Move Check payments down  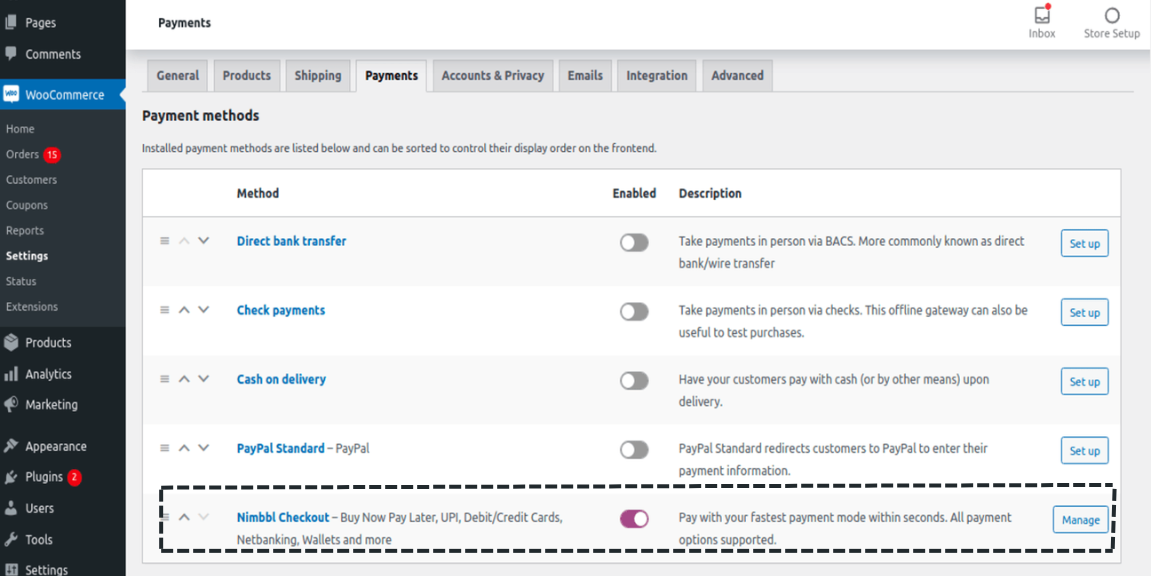pos(204,310)
